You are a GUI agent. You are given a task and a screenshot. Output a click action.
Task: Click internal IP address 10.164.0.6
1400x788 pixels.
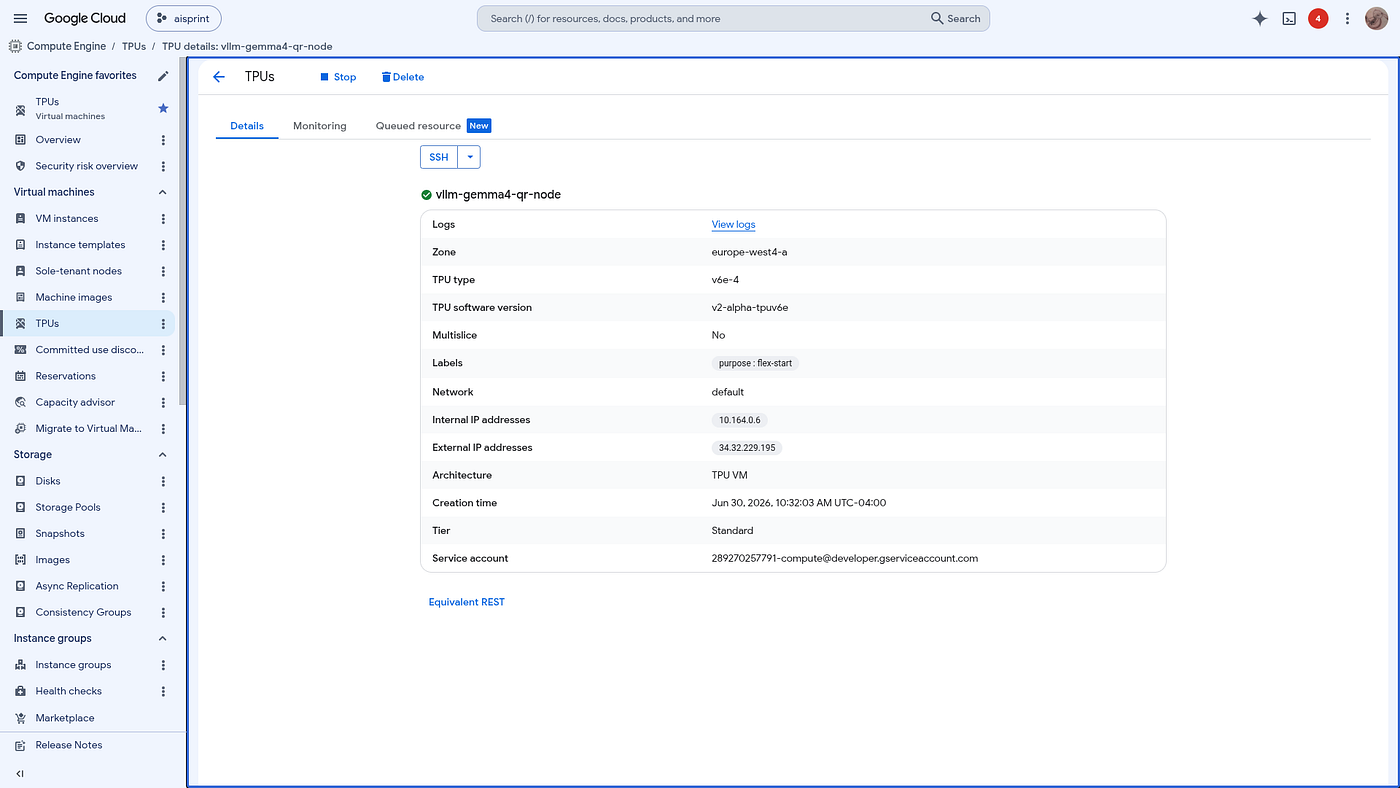[x=740, y=420]
